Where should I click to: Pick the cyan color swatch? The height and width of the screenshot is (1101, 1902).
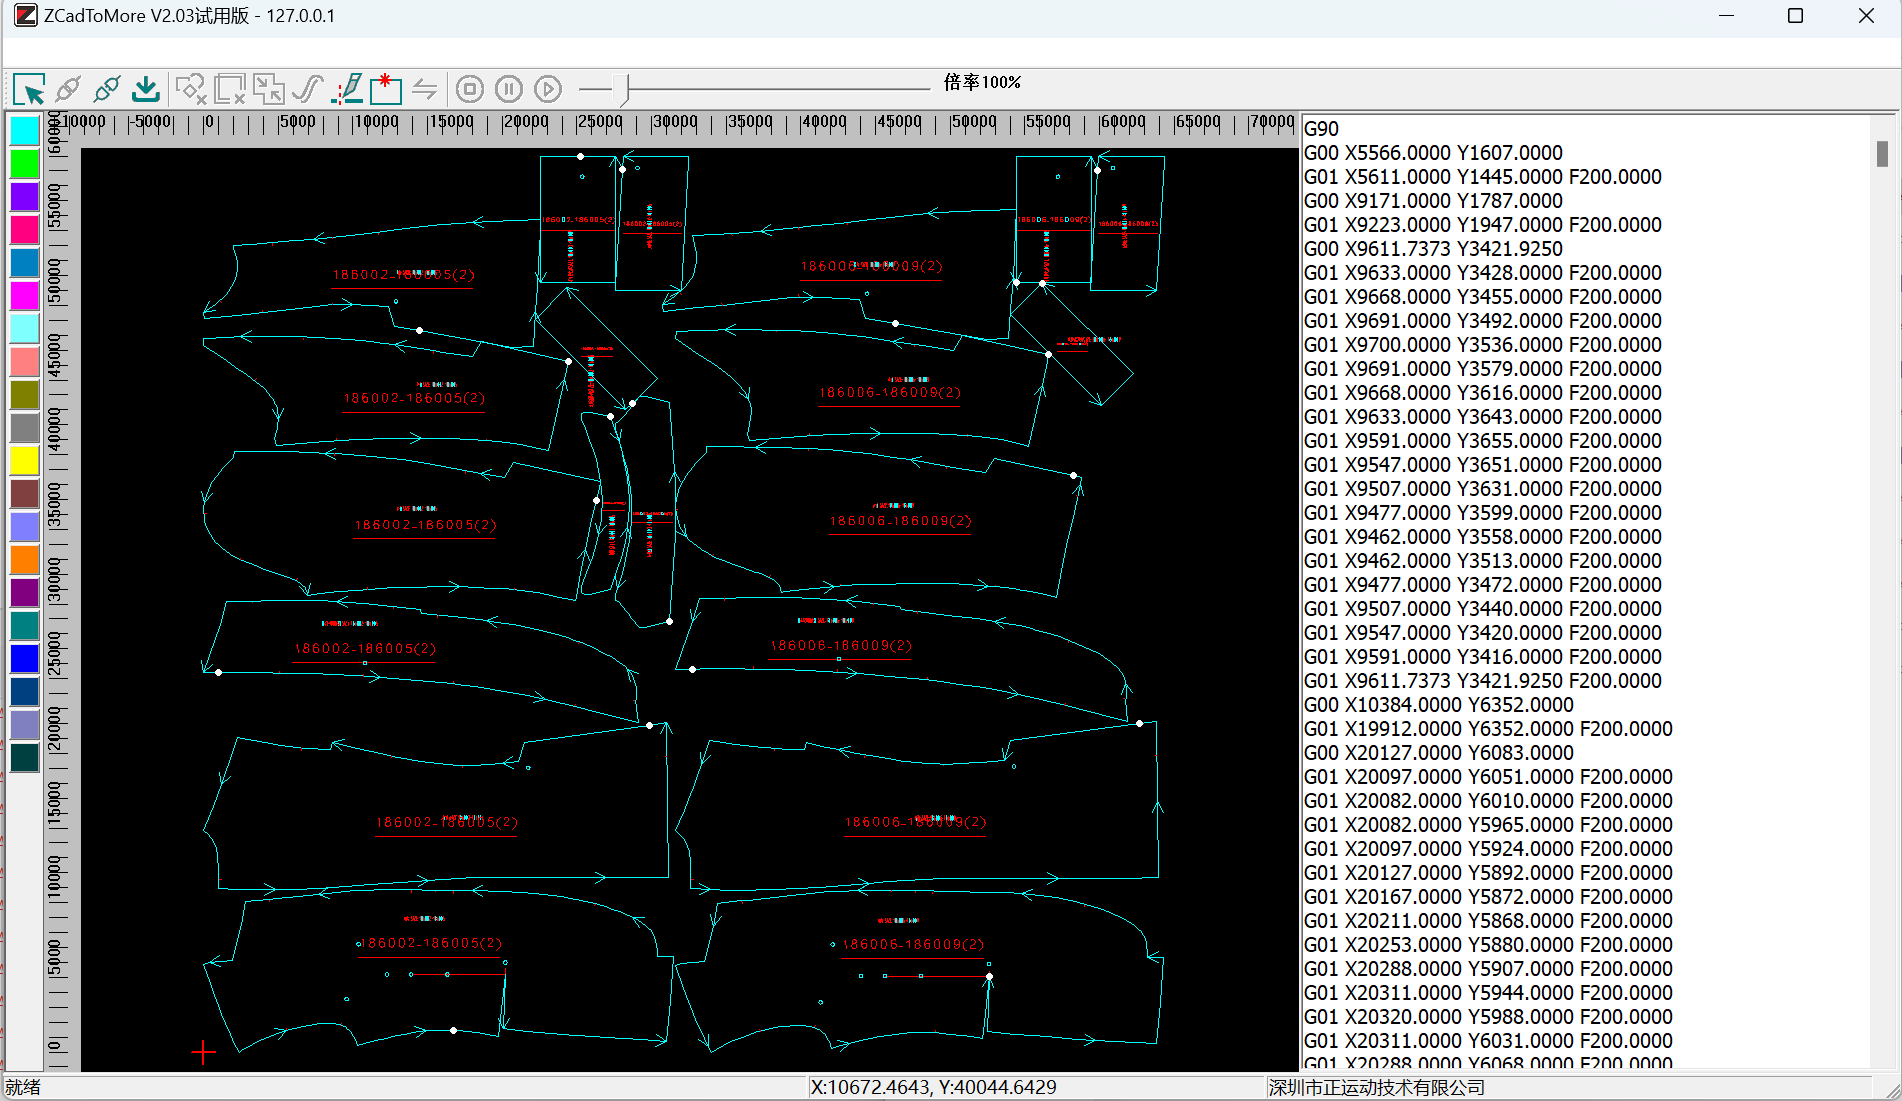click(x=25, y=131)
